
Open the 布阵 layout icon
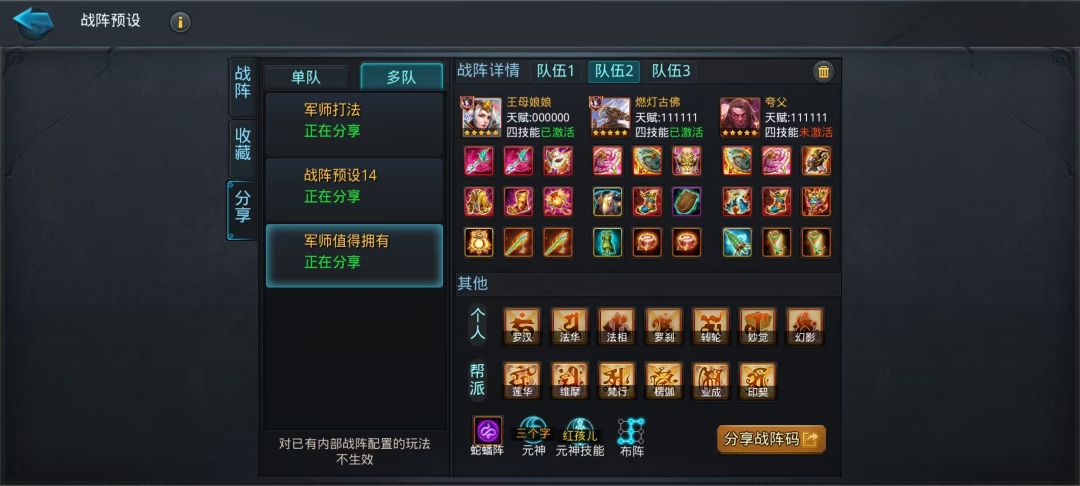pos(631,431)
